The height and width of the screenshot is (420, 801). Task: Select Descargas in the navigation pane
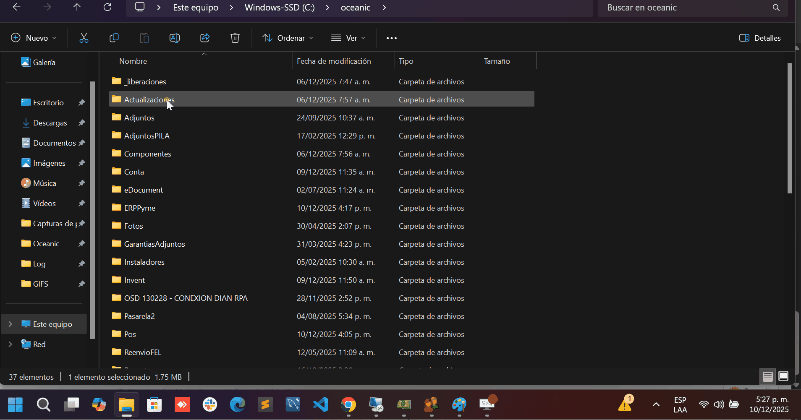point(49,123)
